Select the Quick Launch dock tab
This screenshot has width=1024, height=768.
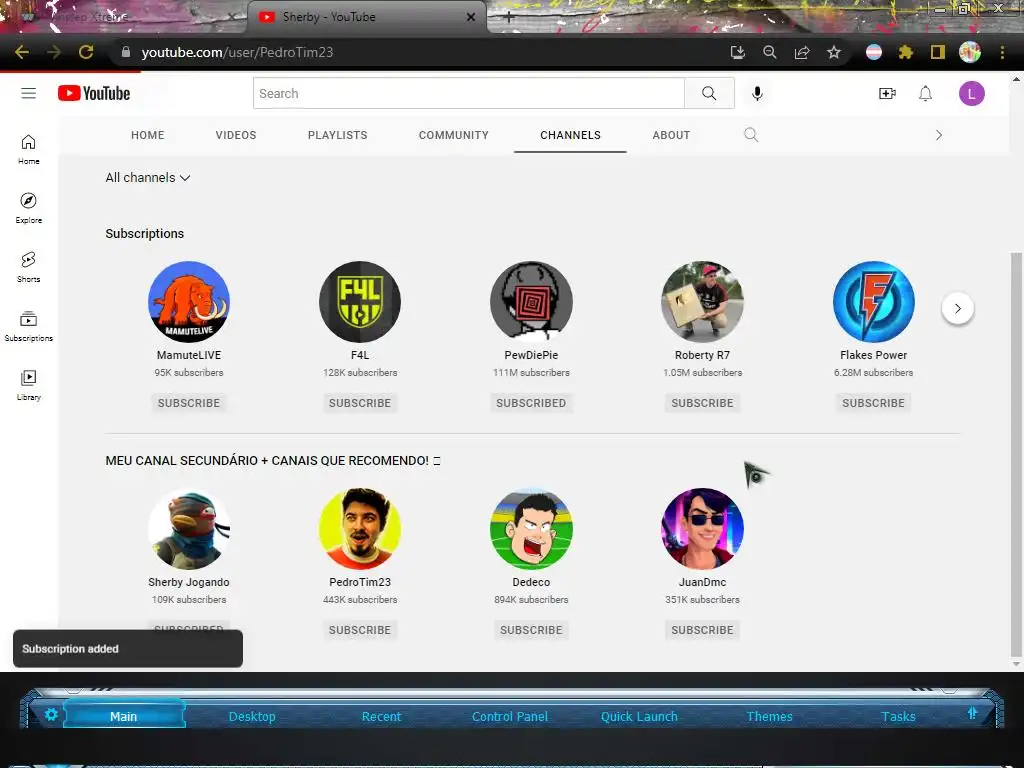(x=639, y=716)
